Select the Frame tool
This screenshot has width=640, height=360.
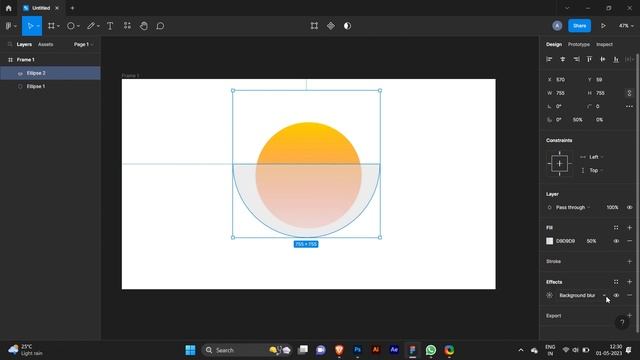51,26
